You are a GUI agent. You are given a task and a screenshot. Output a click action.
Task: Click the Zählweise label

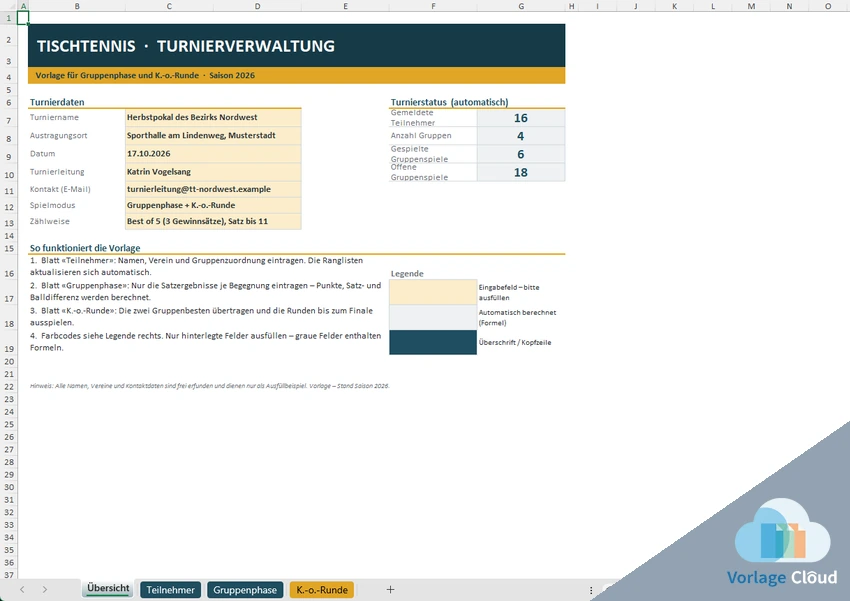coord(50,221)
